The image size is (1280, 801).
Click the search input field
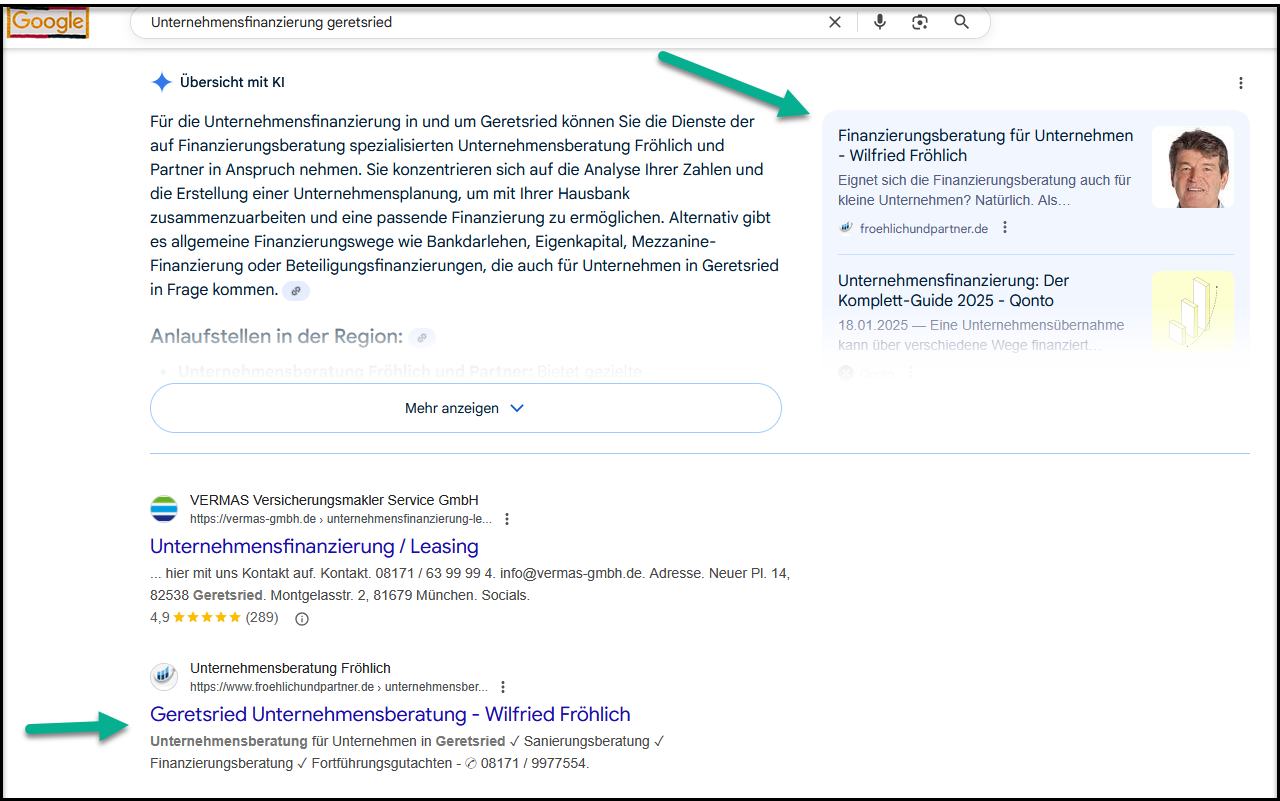(480, 22)
